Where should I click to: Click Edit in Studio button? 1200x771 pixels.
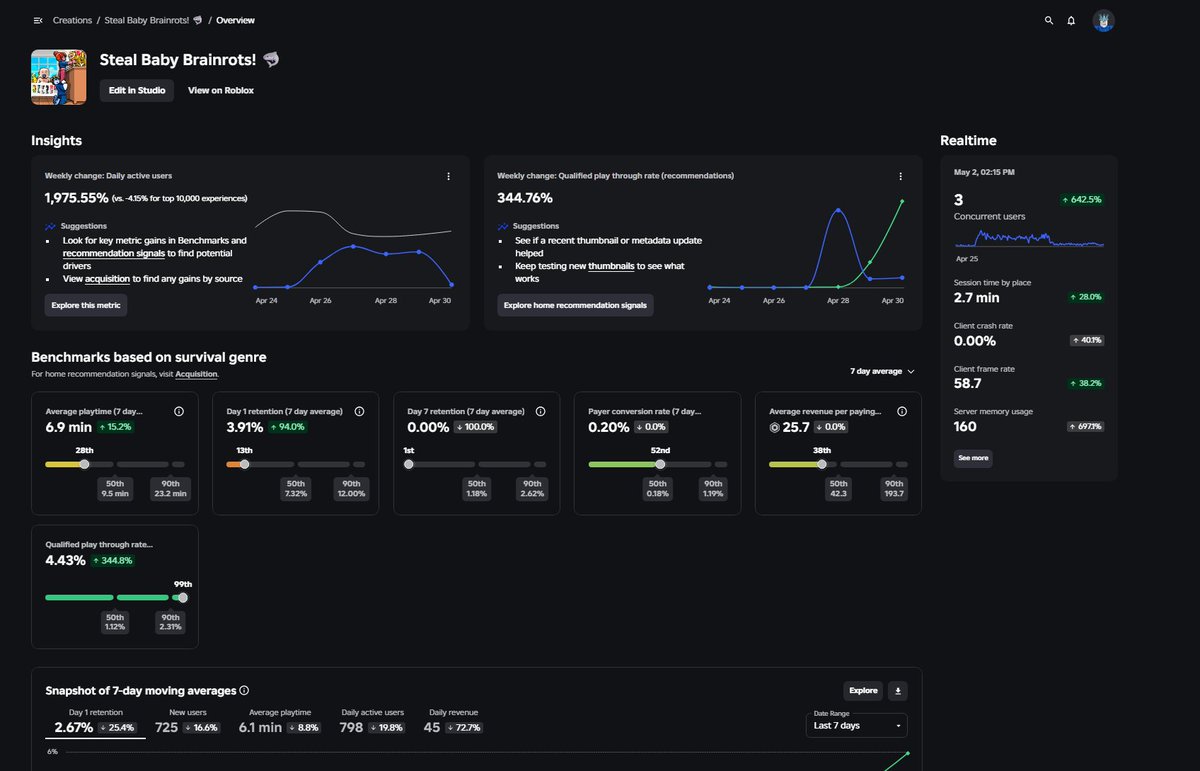click(136, 90)
